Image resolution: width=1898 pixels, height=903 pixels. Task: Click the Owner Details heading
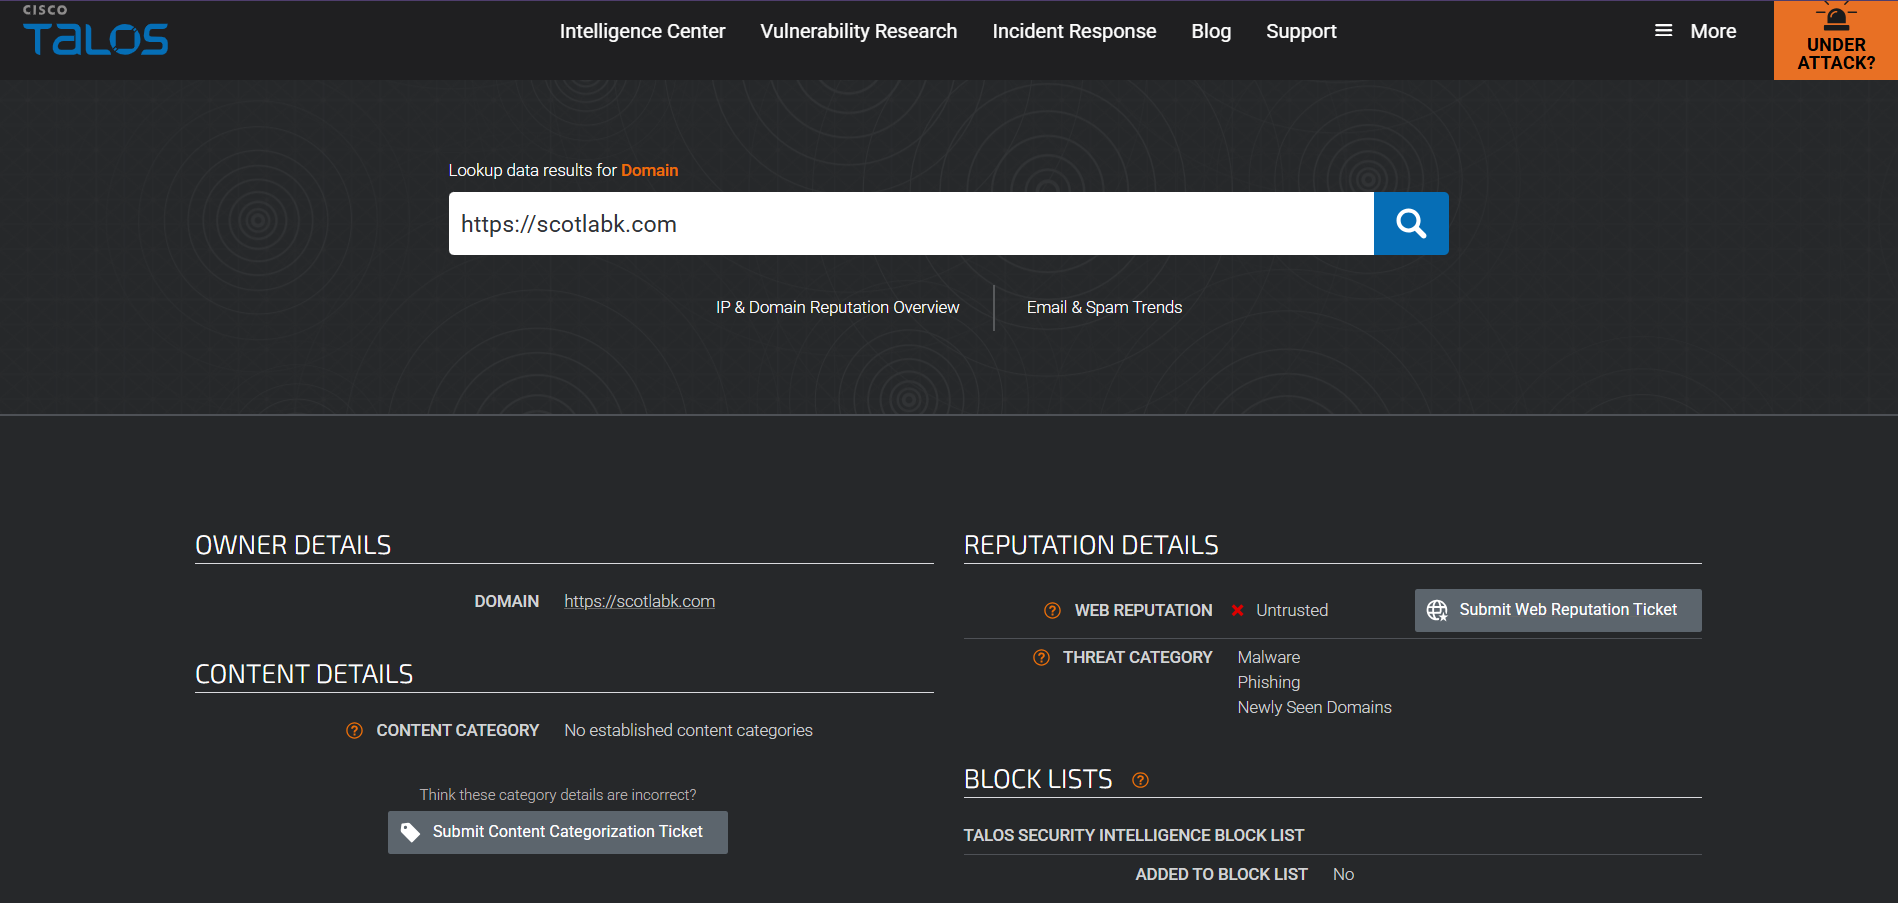(293, 545)
